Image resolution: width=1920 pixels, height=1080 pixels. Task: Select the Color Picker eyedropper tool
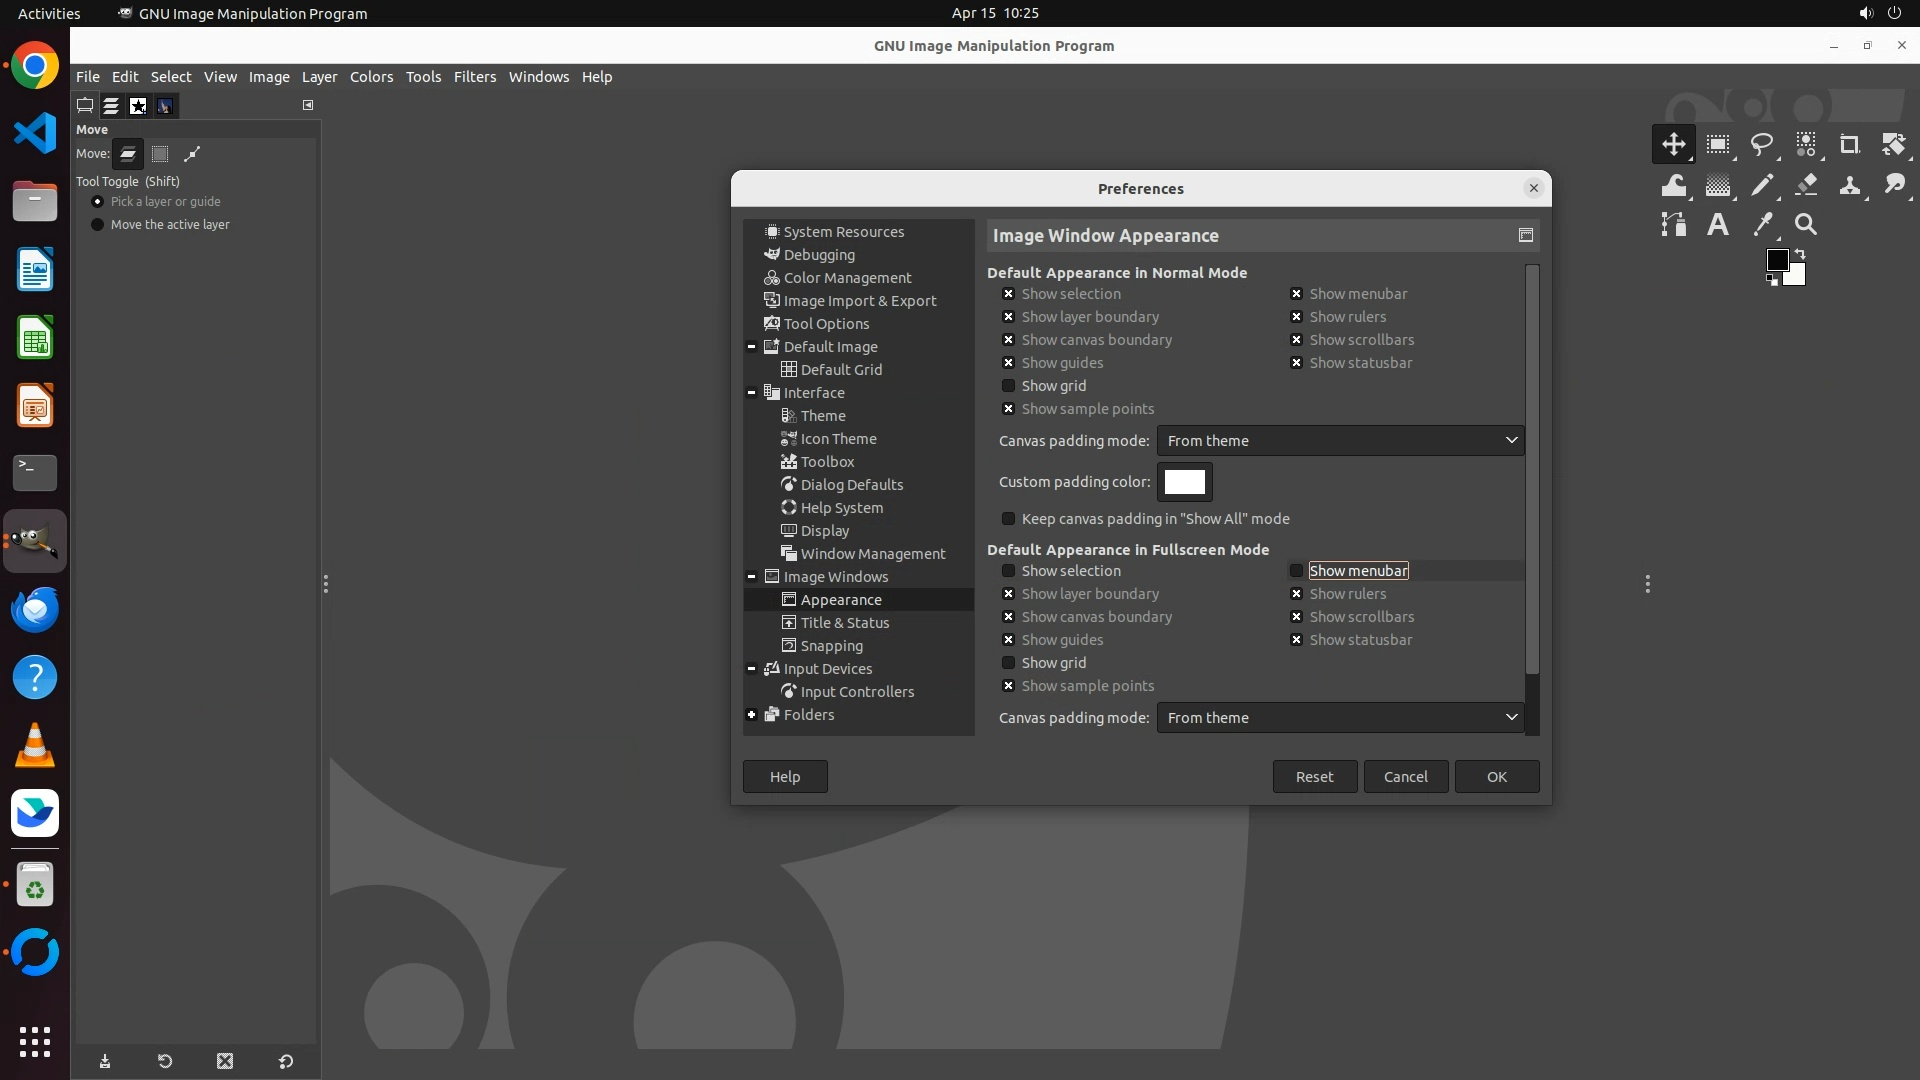[x=1762, y=225]
